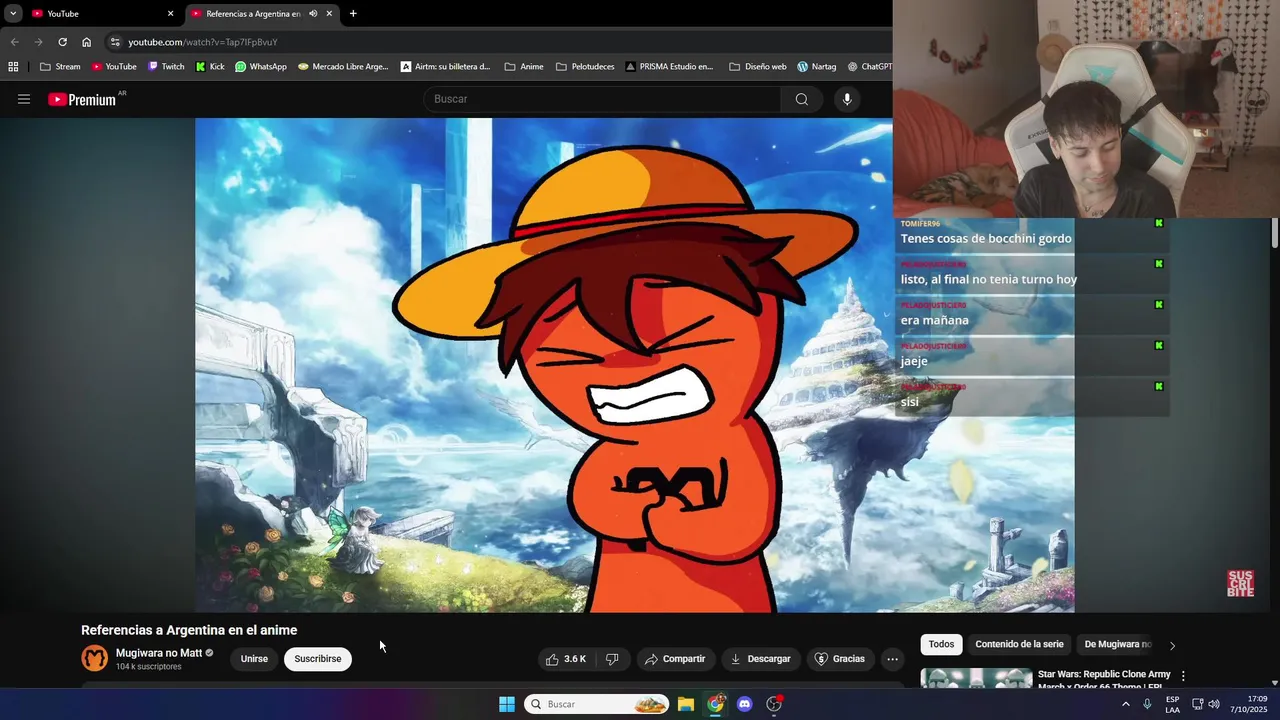Open Chrome from the taskbar

(x=716, y=704)
